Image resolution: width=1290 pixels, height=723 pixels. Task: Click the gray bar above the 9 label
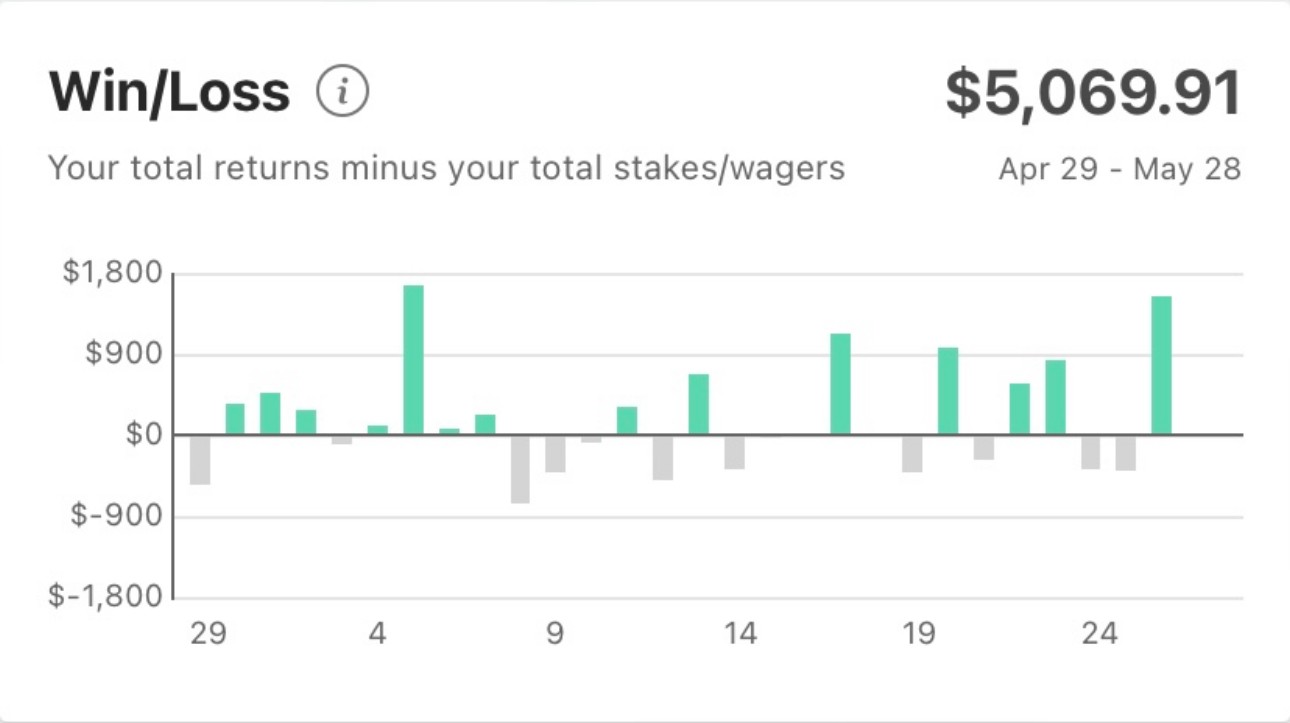pos(555,454)
